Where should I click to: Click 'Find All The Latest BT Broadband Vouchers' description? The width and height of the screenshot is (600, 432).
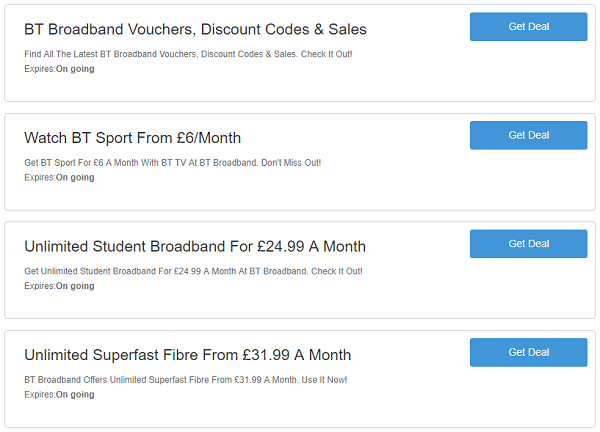tap(188, 54)
